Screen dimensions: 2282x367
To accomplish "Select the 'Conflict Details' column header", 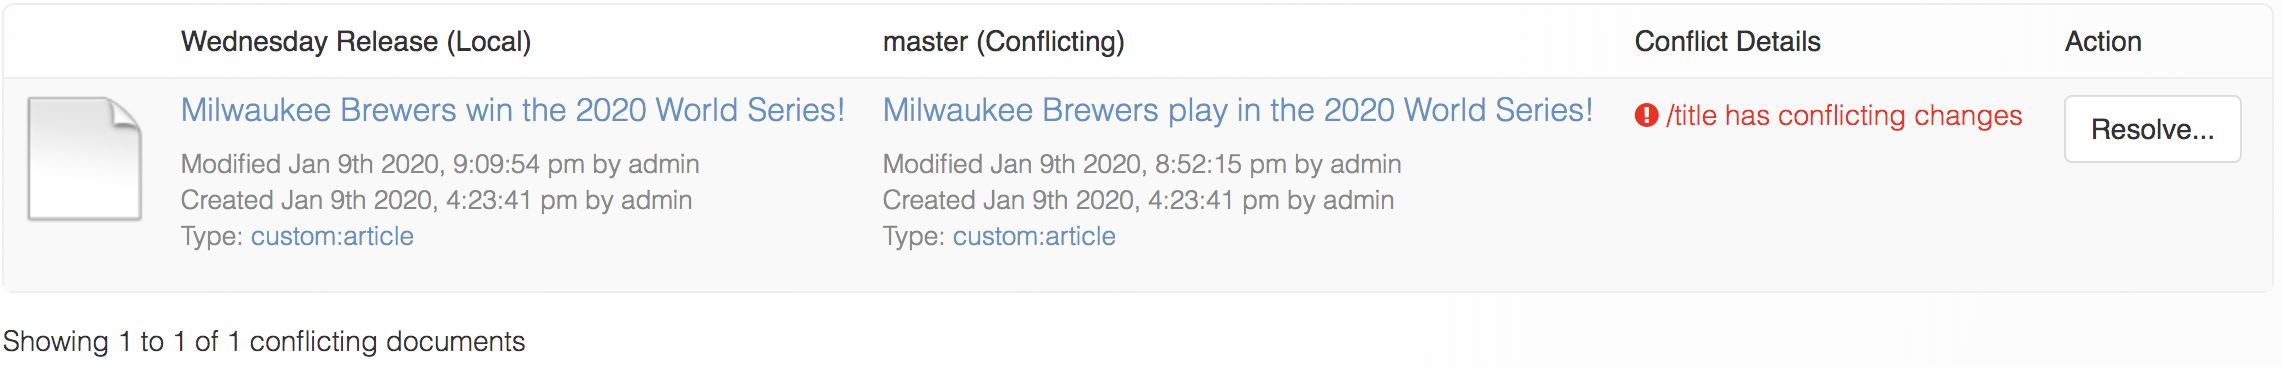I will (1728, 42).
